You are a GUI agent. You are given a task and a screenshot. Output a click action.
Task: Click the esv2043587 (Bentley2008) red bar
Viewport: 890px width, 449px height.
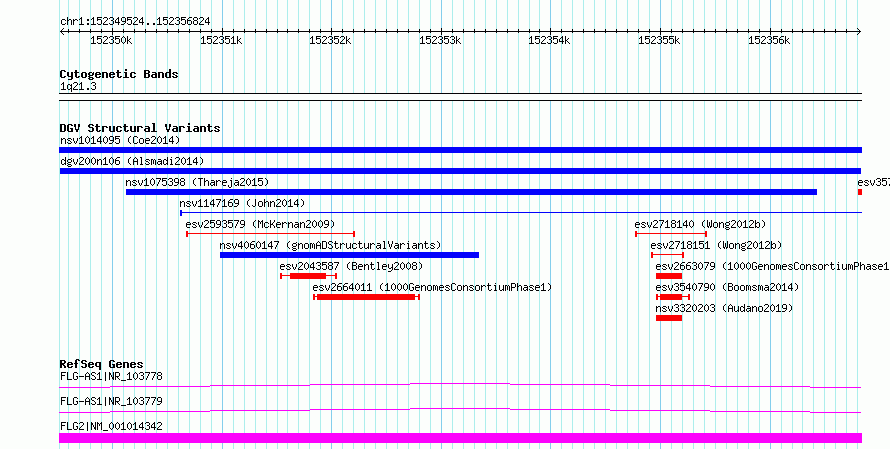(x=309, y=276)
